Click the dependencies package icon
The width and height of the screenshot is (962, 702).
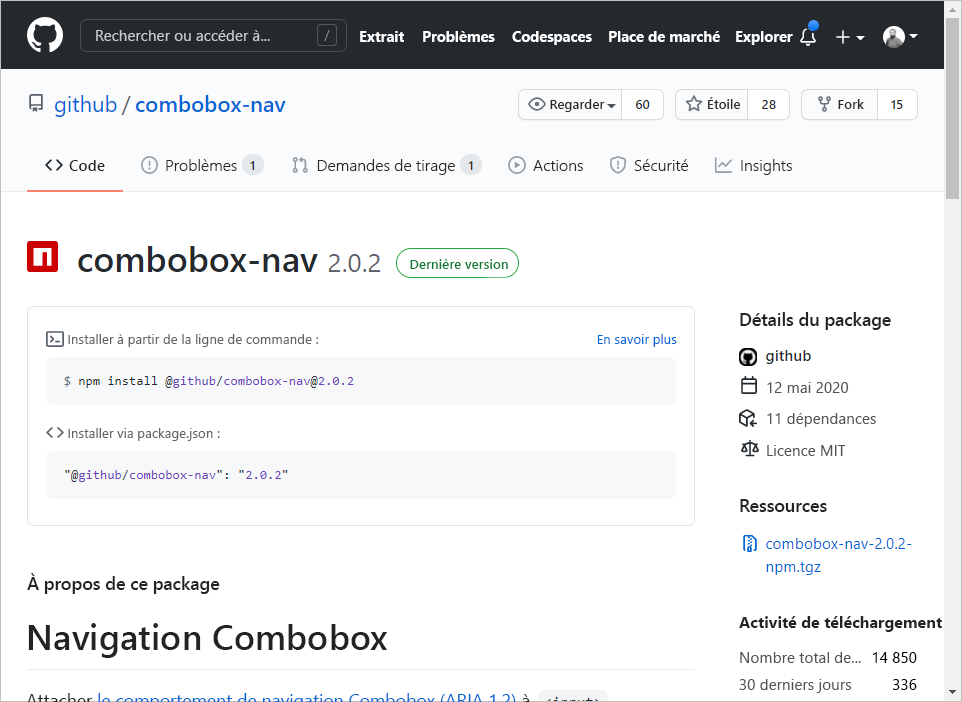pos(748,418)
